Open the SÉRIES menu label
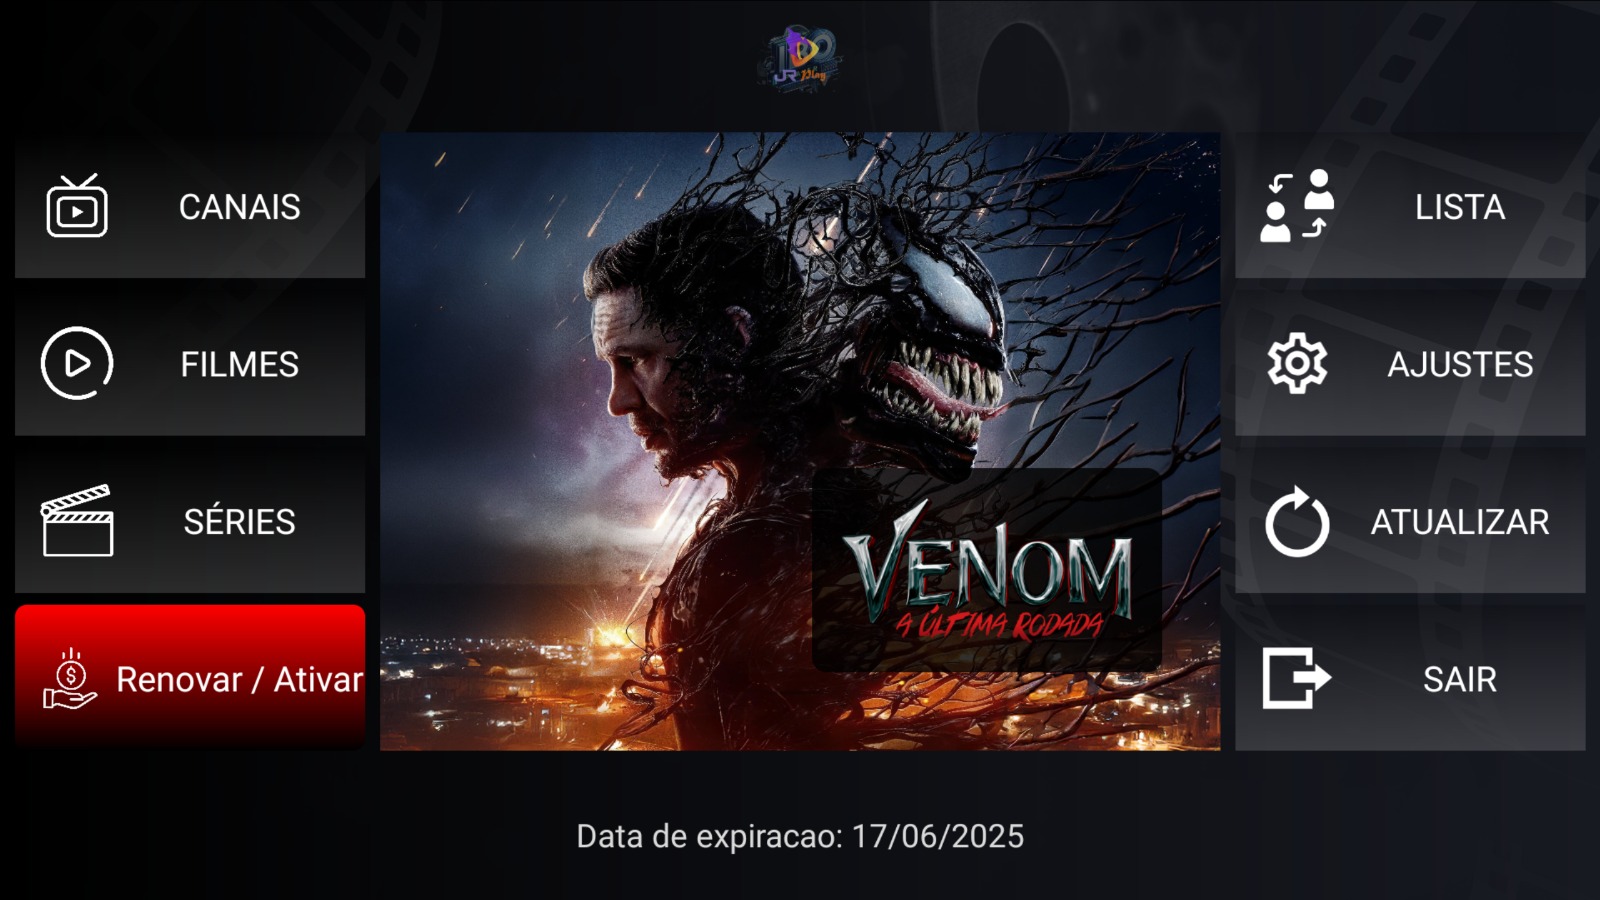This screenshot has width=1600, height=900. point(239,521)
